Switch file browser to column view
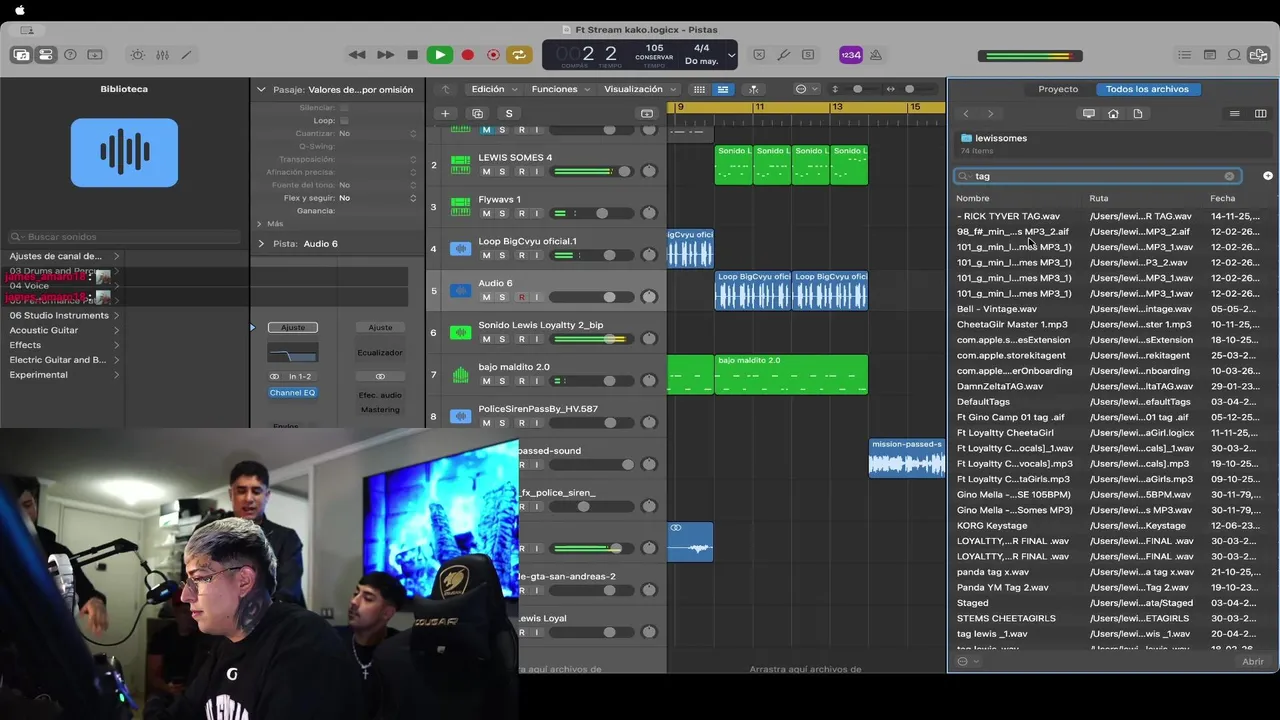Screen dimensions: 1280x720 point(1259,114)
